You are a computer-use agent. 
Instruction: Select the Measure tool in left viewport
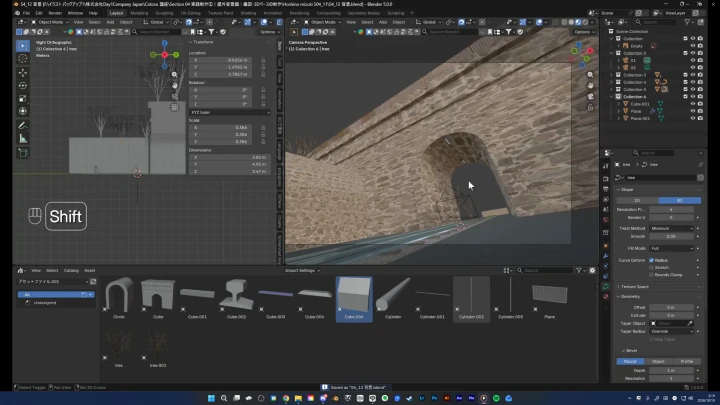22,138
